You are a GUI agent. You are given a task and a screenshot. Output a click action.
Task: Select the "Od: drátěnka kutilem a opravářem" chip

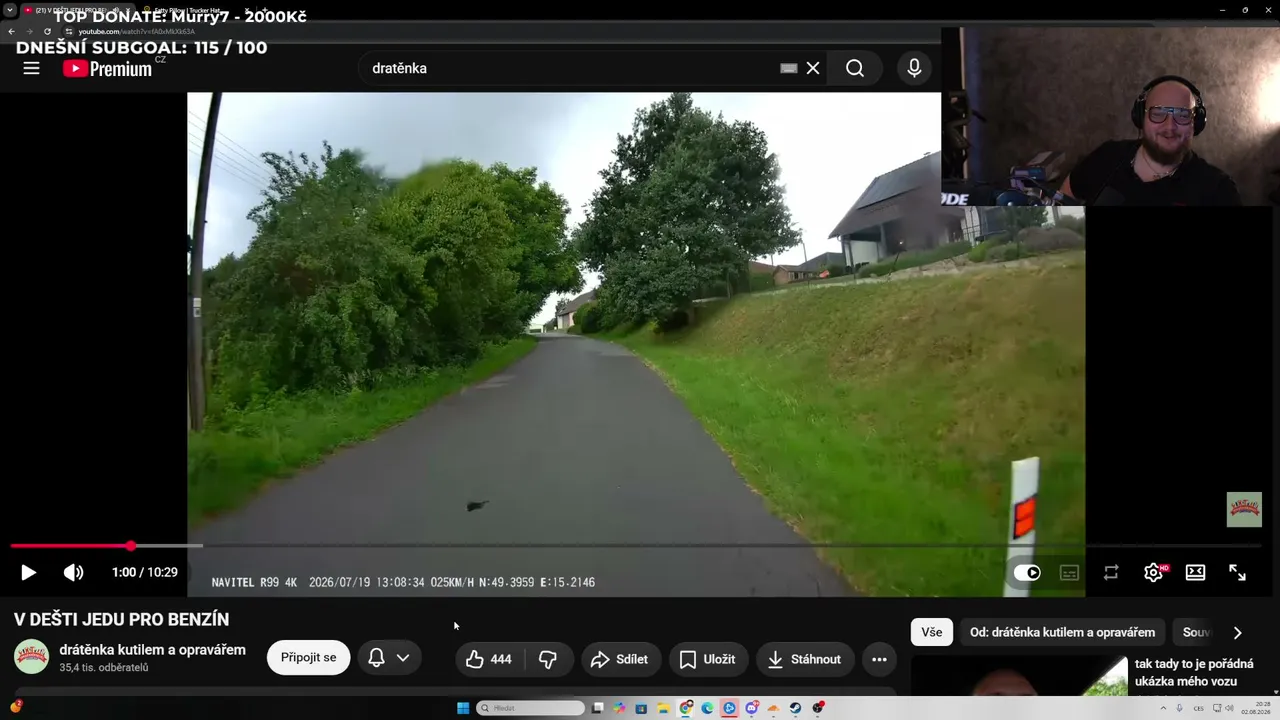[x=1062, y=632]
